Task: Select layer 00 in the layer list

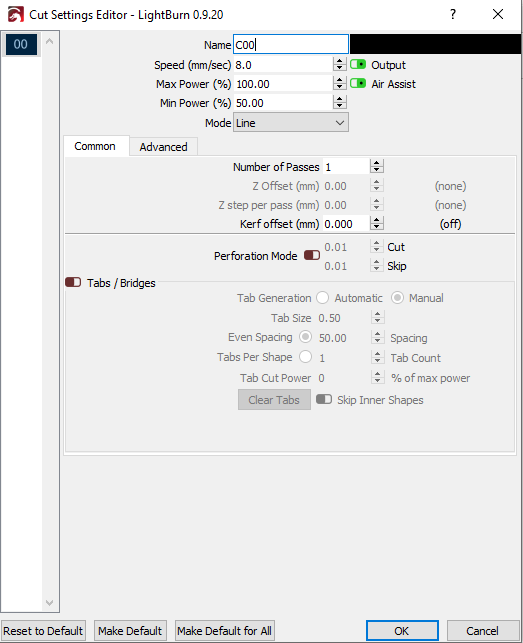Action: tap(21, 44)
